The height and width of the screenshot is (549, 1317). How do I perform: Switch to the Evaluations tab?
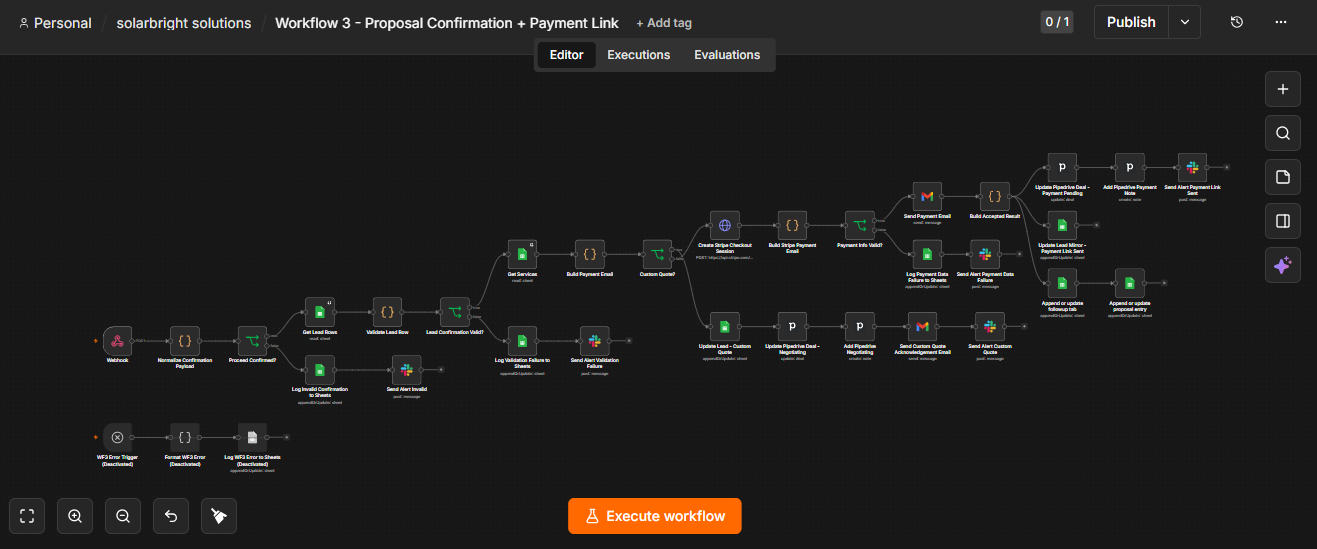pos(727,55)
